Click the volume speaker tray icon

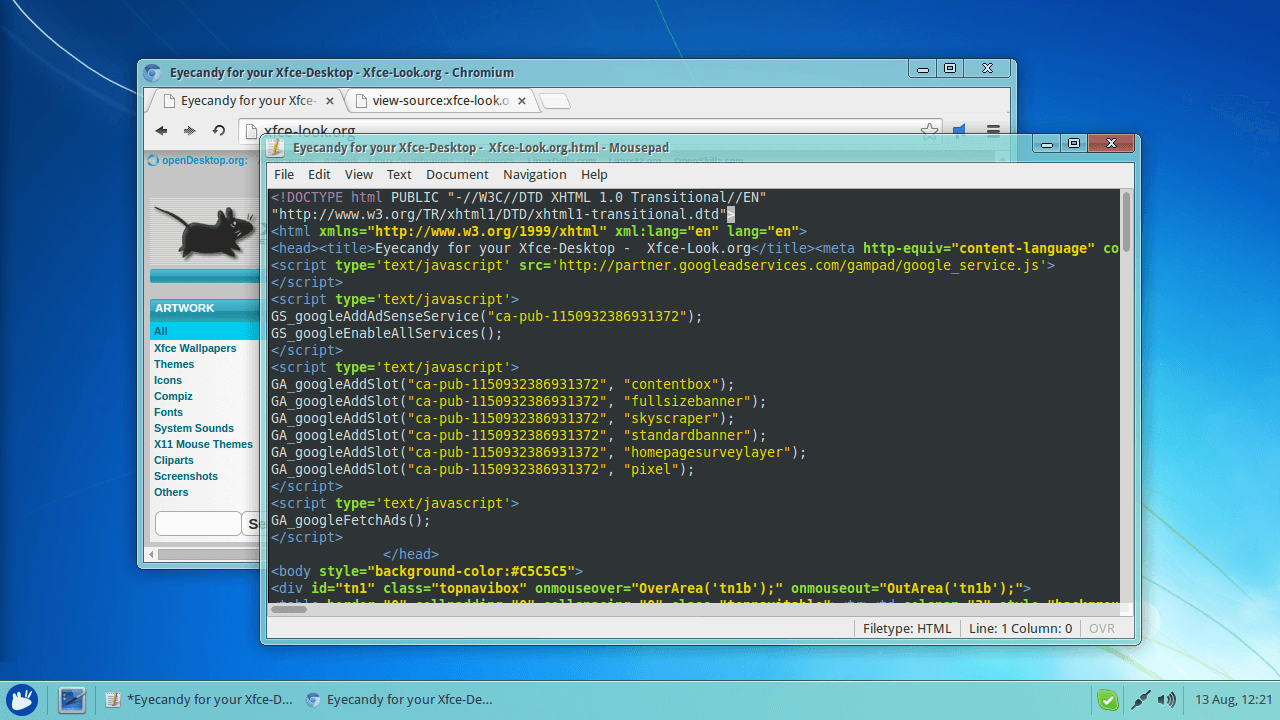click(1167, 700)
